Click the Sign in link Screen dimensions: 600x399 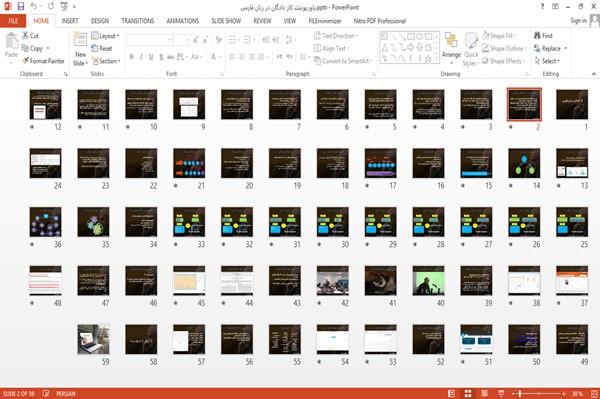point(579,21)
